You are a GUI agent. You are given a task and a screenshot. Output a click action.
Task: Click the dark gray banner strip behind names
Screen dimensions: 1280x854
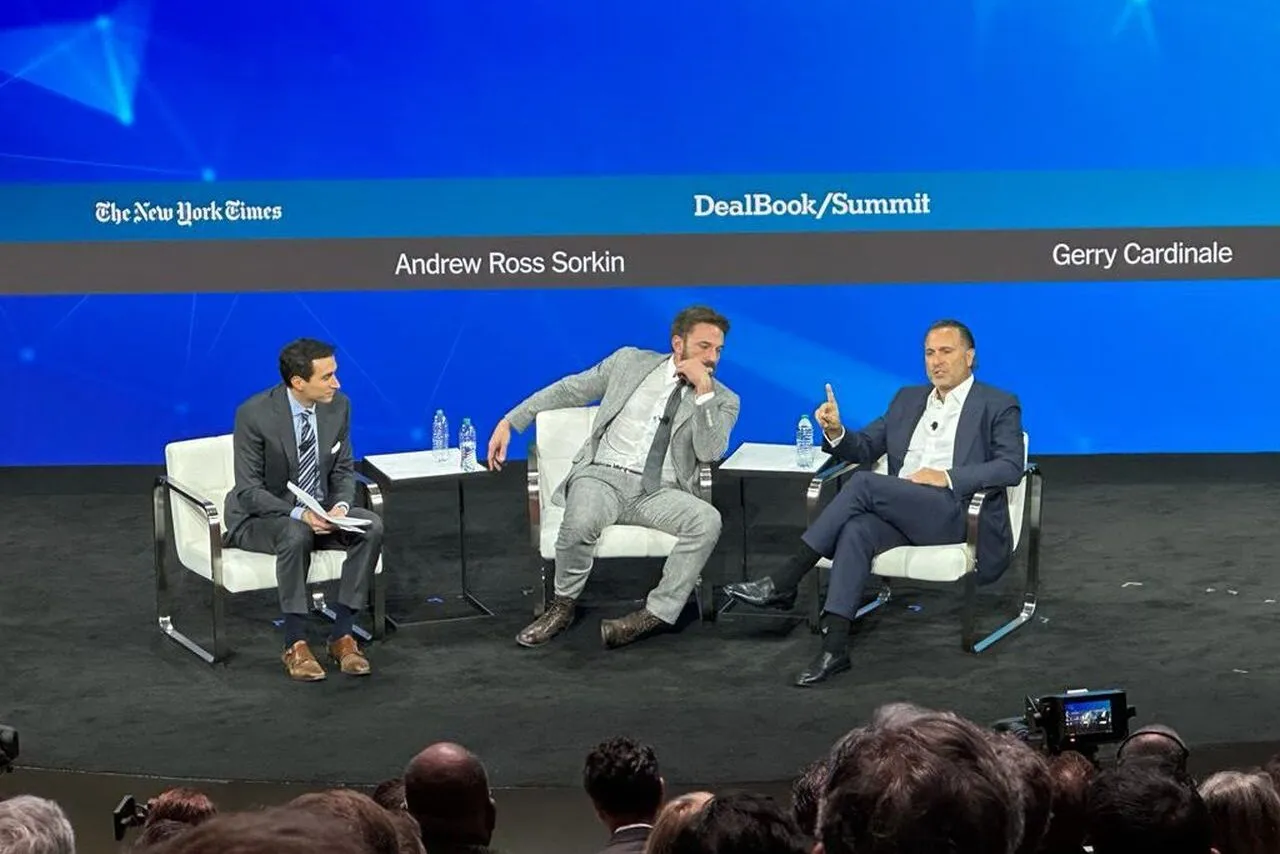coord(640,262)
